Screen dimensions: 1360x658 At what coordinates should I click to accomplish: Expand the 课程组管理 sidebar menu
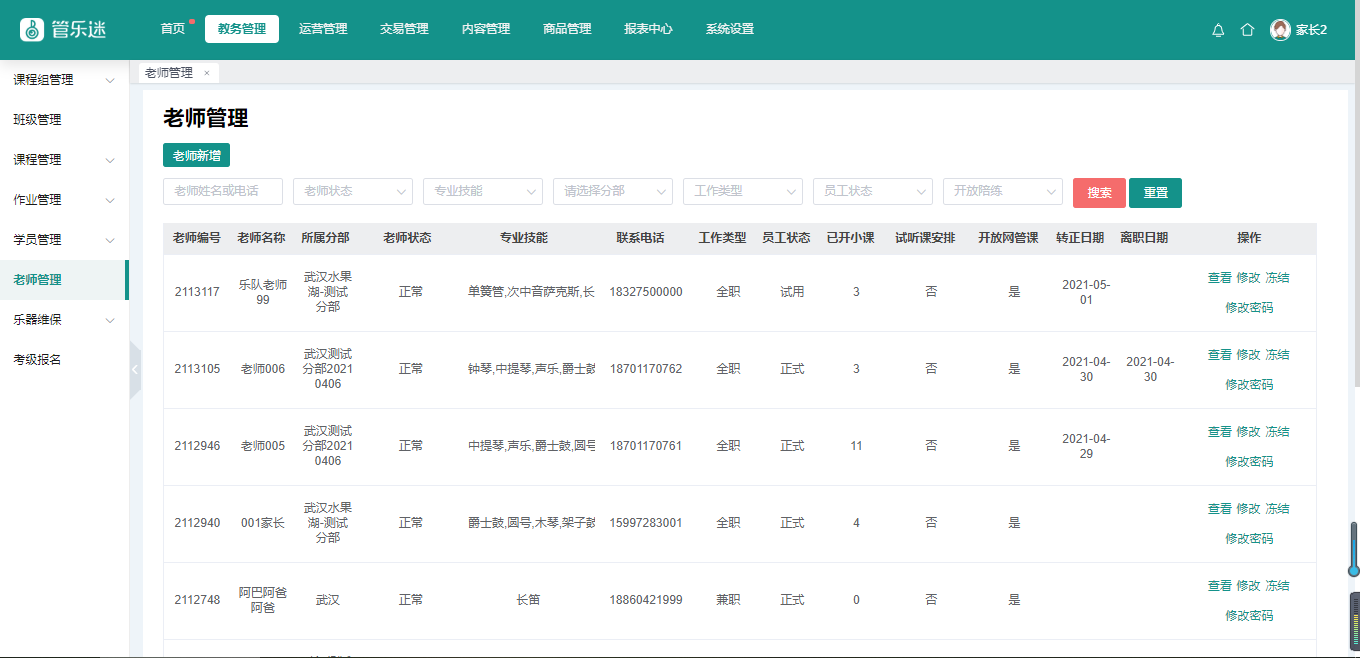tap(110, 80)
